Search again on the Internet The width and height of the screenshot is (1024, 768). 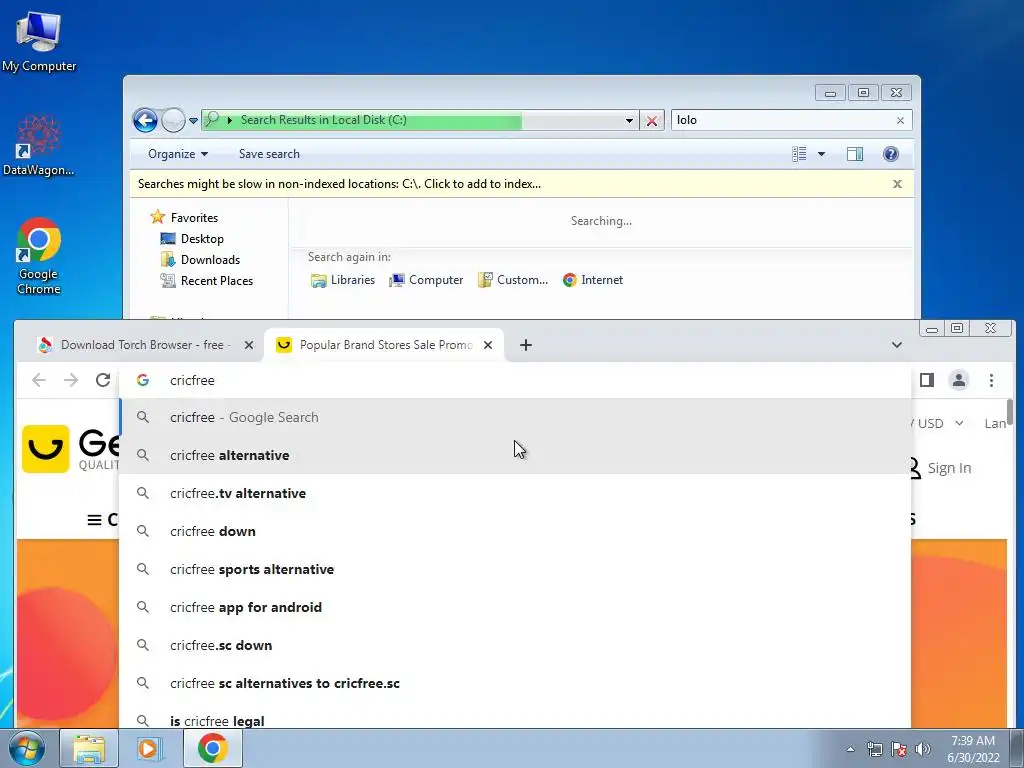(x=593, y=280)
